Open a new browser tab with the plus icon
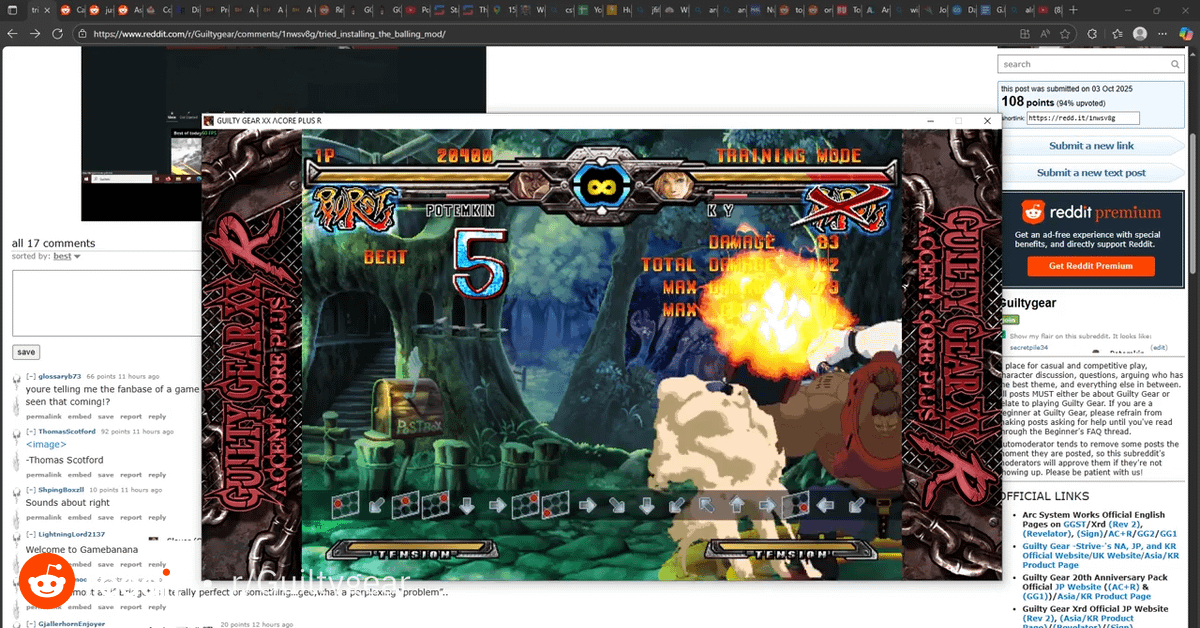This screenshot has height=628, width=1200. pyautogui.click(x=1071, y=10)
